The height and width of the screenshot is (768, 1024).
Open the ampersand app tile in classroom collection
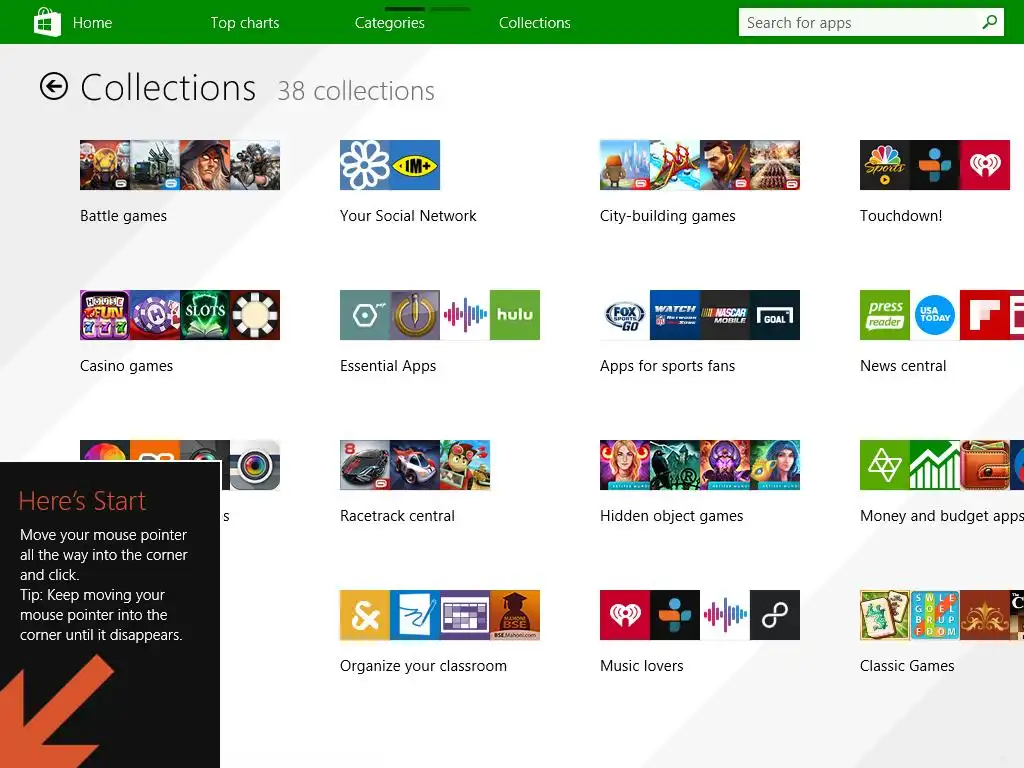[365, 615]
